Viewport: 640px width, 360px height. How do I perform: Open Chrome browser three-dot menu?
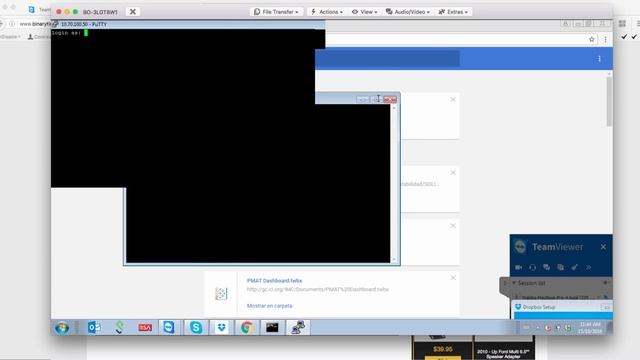pos(606,39)
